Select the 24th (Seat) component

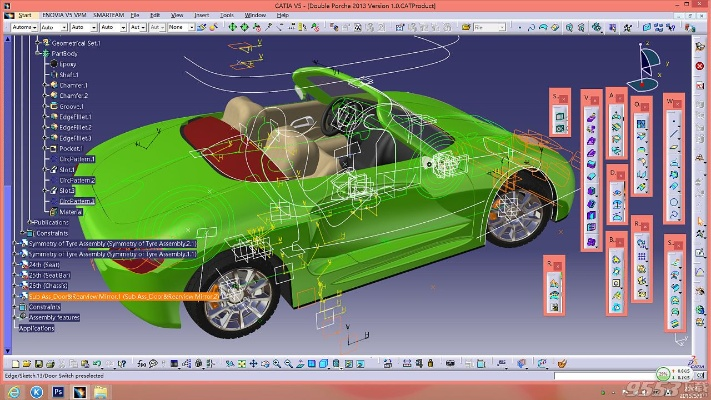[x=44, y=264]
